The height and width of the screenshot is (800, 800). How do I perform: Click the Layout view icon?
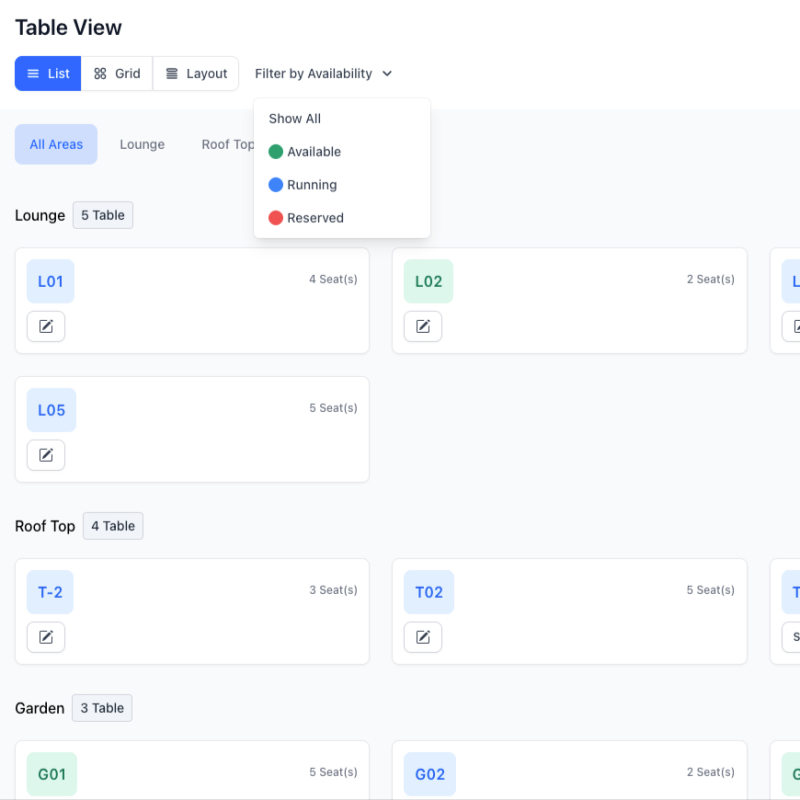click(196, 73)
